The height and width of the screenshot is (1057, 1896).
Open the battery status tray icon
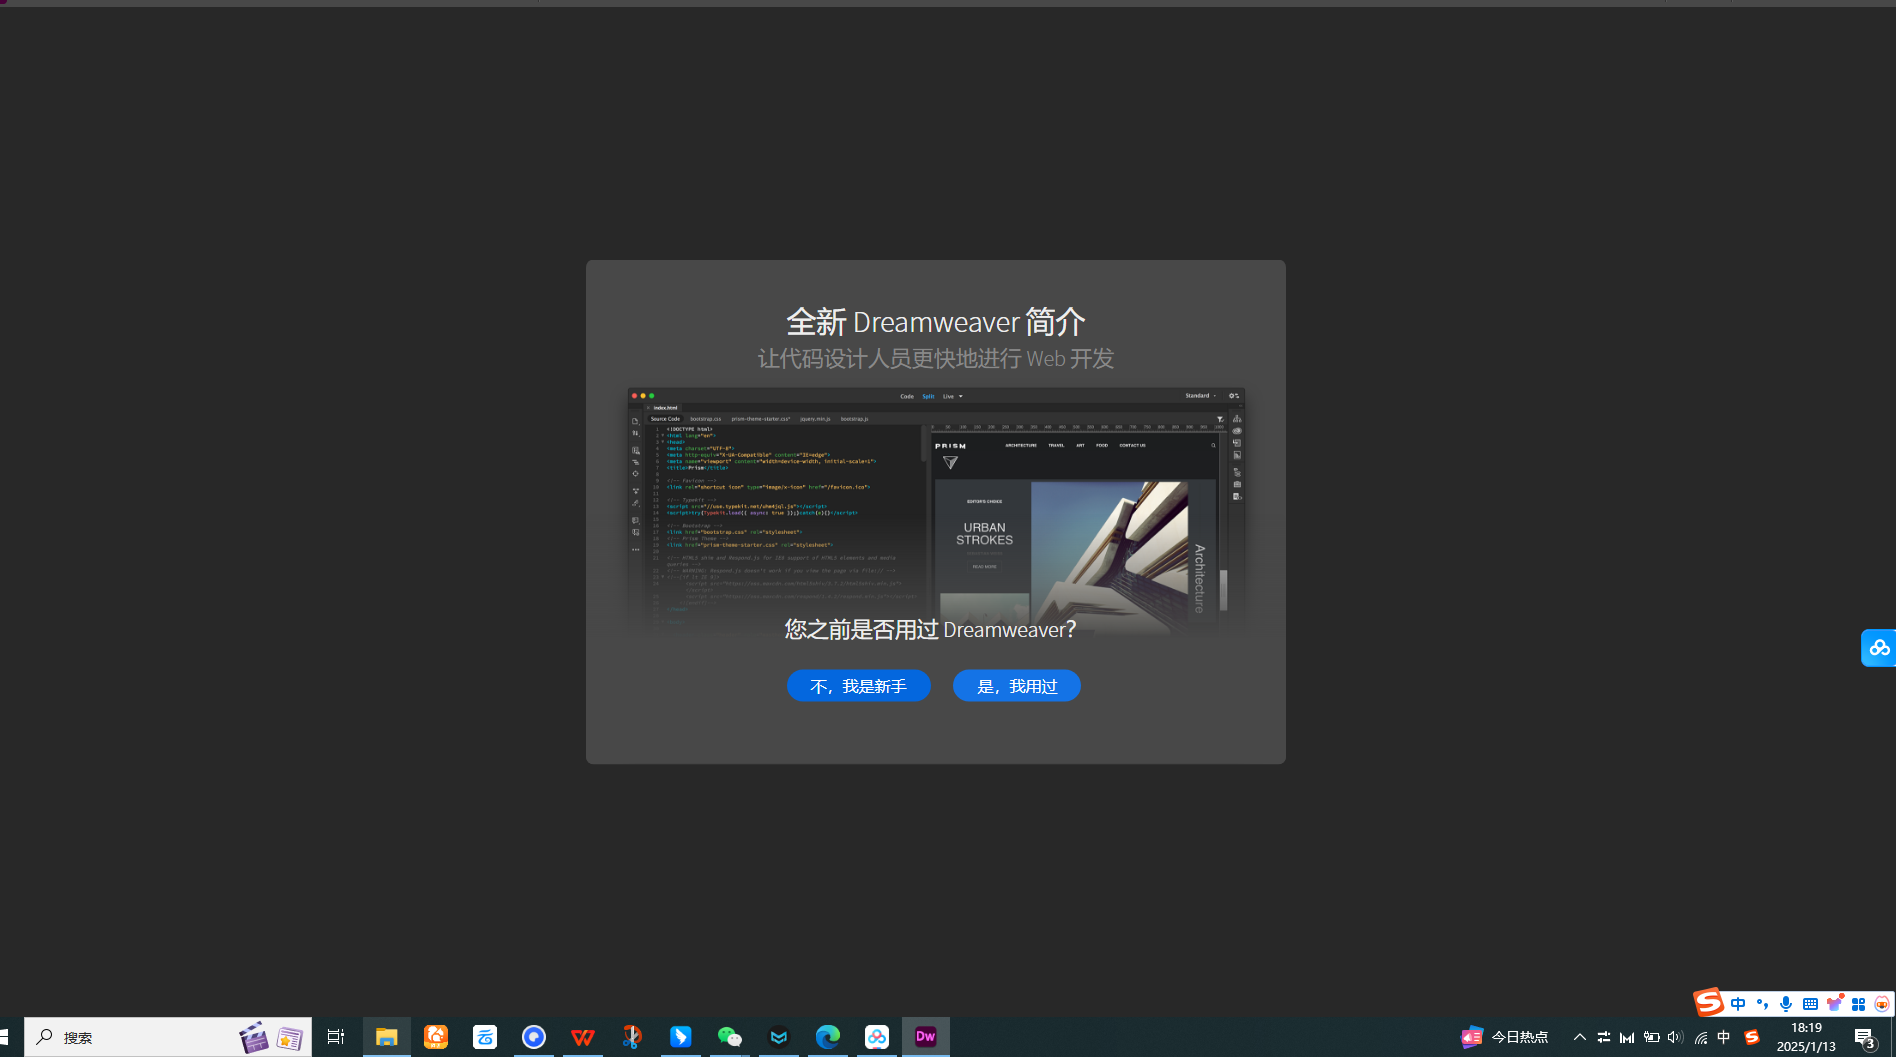(x=1652, y=1037)
